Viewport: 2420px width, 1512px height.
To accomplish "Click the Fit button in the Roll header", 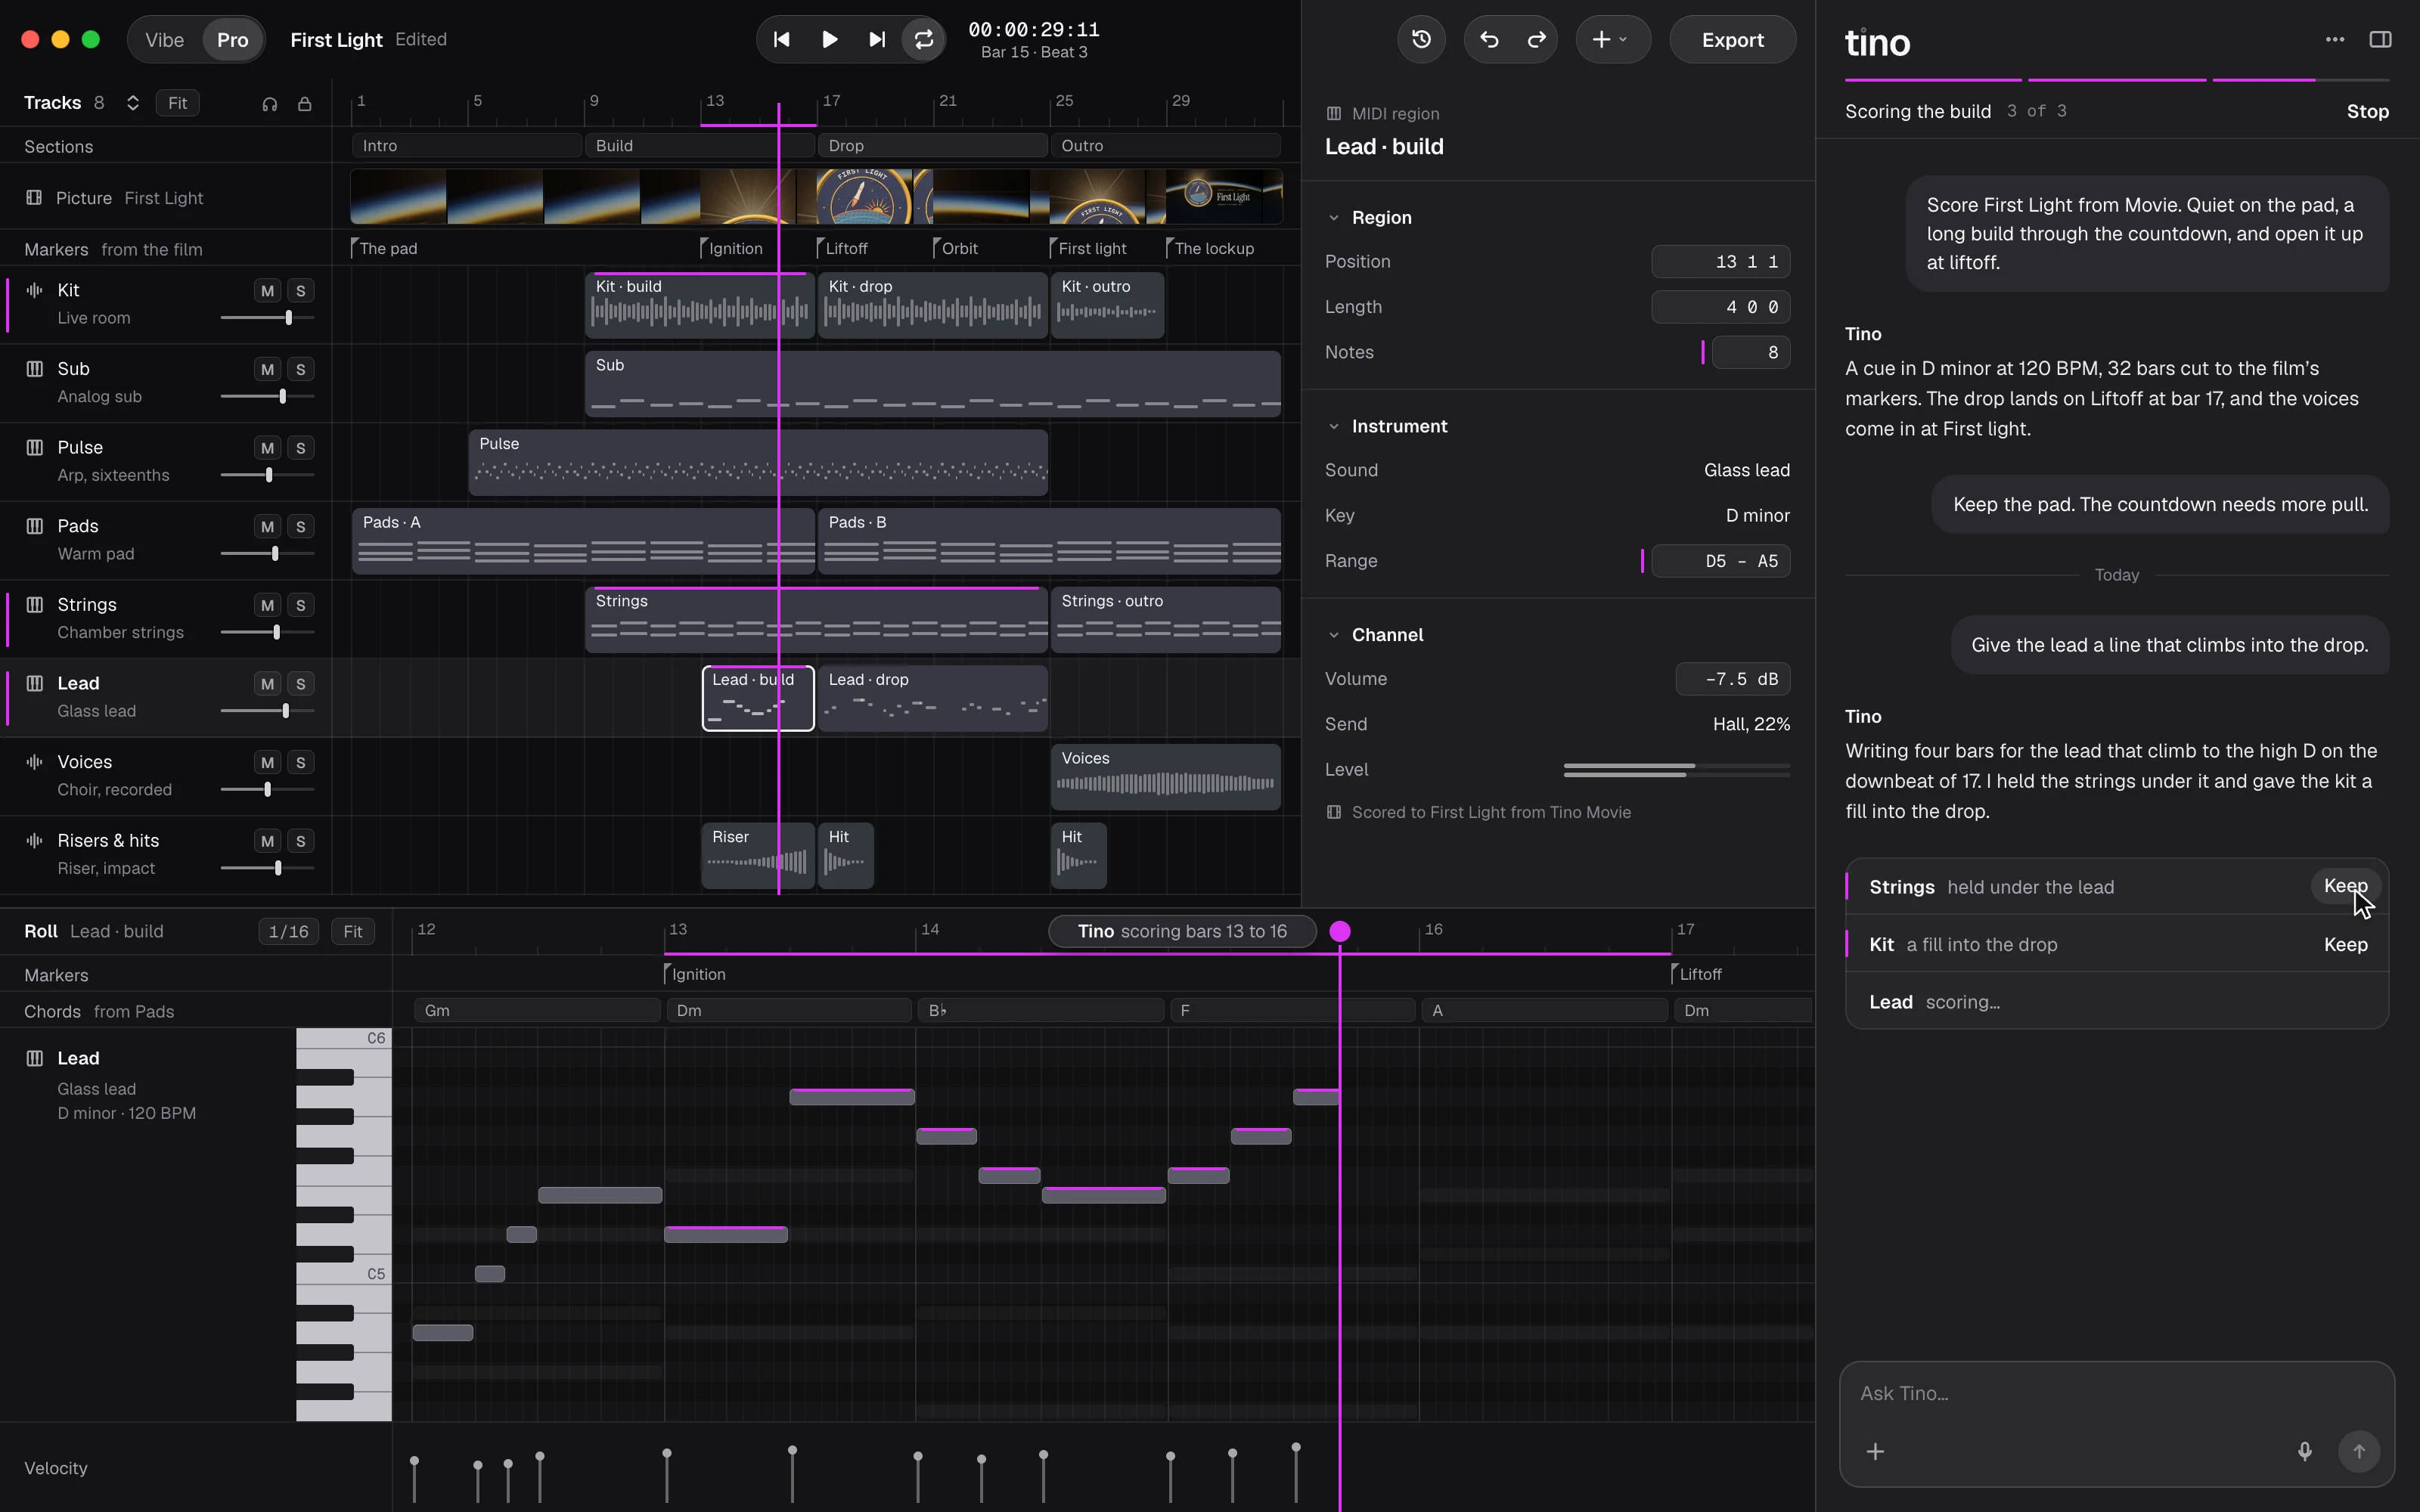I will pyautogui.click(x=353, y=932).
